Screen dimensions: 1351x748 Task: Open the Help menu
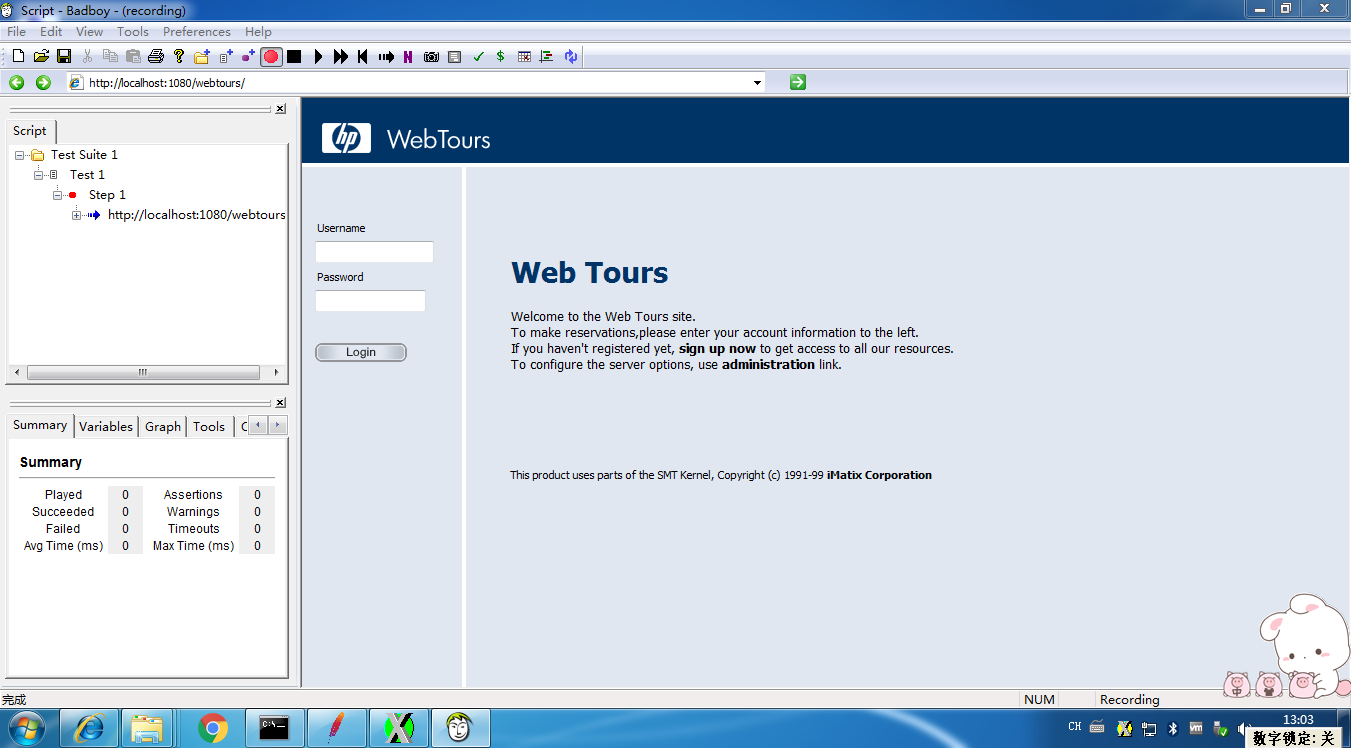pos(258,32)
